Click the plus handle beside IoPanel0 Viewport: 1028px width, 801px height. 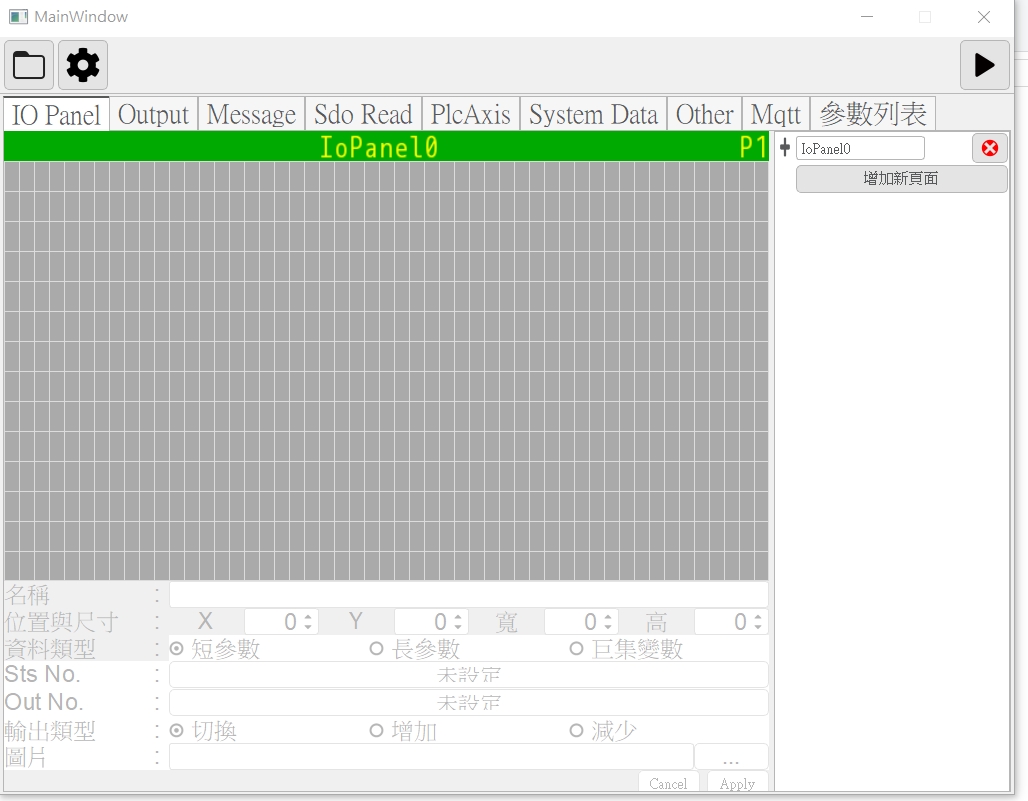pos(785,148)
